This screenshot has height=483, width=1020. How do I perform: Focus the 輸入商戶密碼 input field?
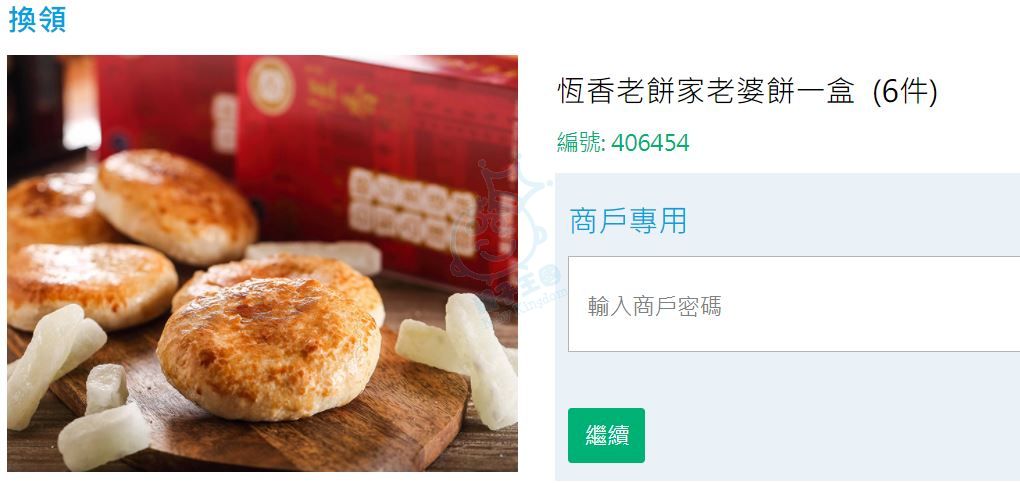tap(794, 304)
